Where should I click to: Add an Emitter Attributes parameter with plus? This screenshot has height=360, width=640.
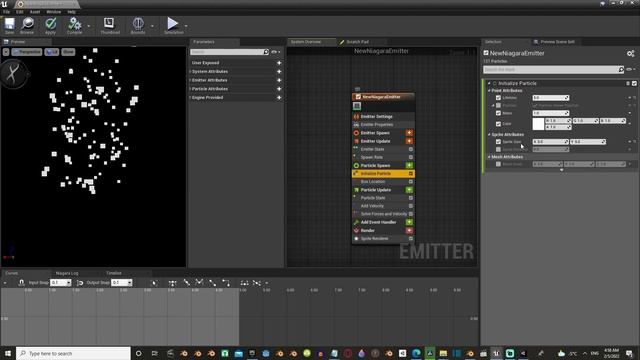[x=279, y=80]
